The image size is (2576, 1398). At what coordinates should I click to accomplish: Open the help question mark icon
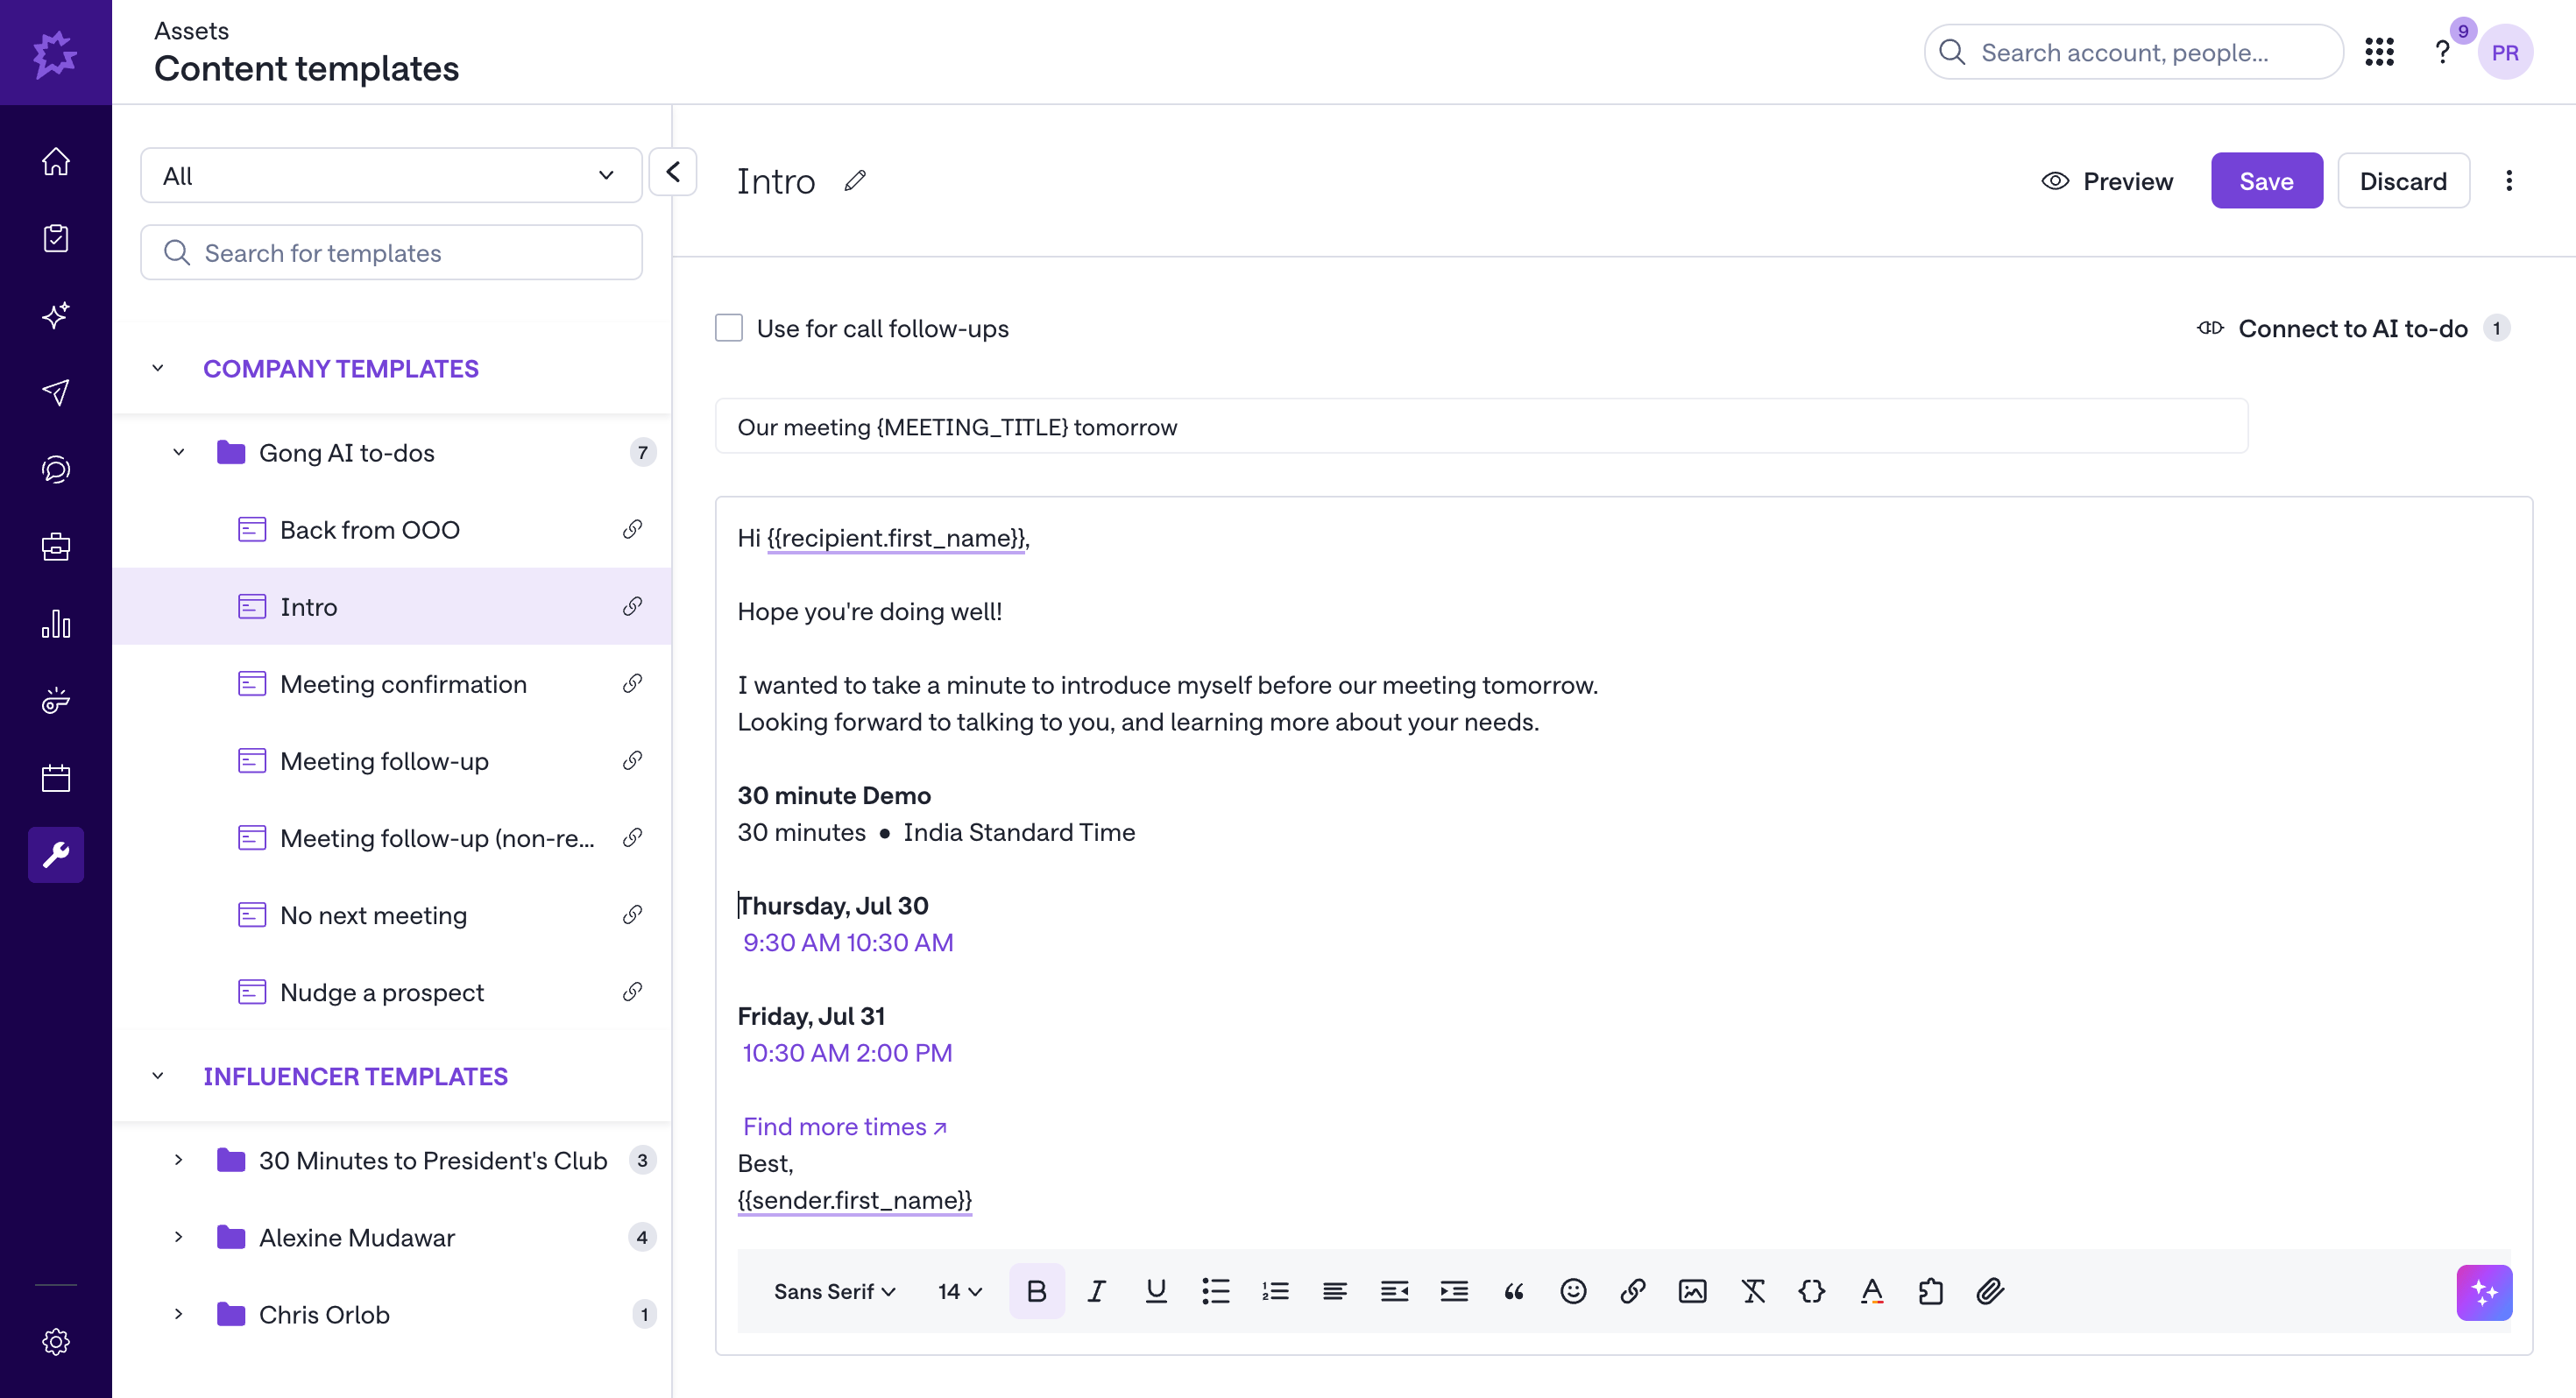(2442, 52)
